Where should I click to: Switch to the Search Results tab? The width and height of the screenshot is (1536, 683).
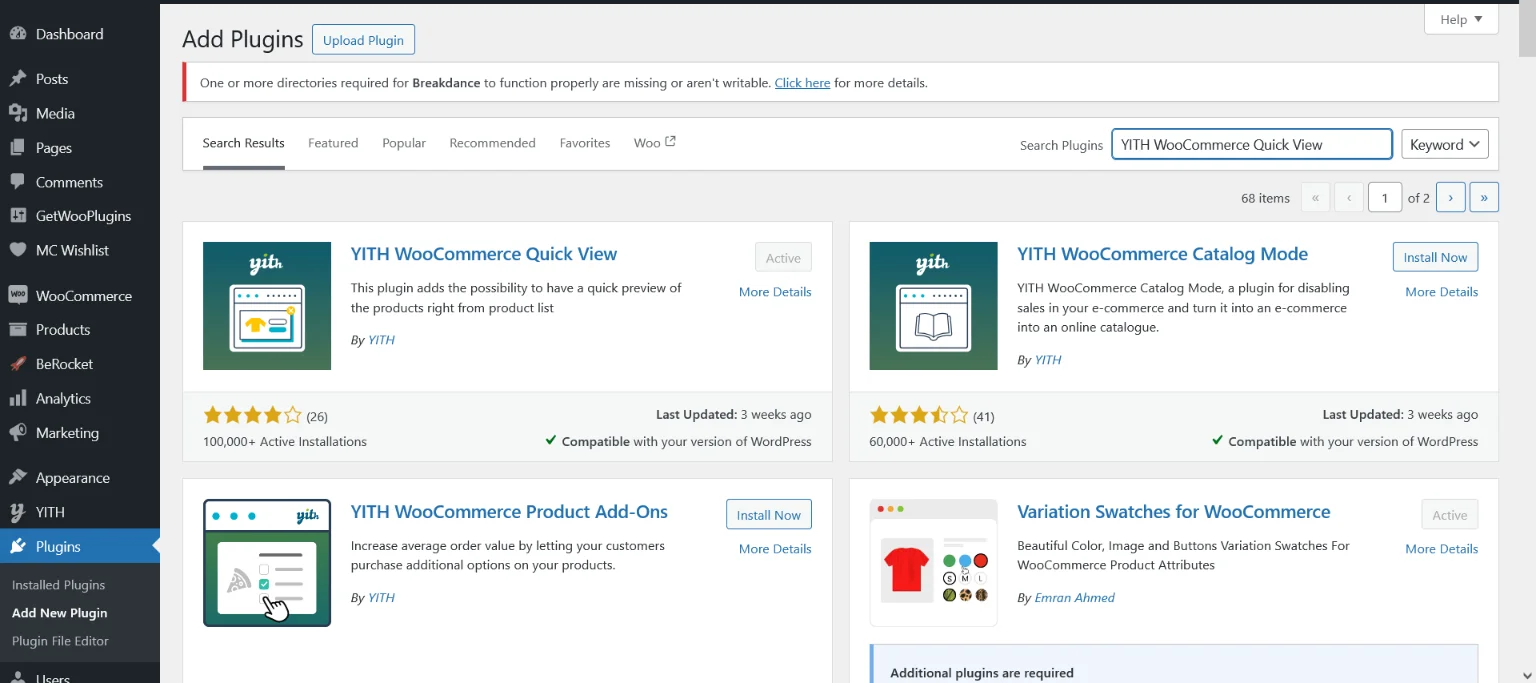(x=244, y=143)
